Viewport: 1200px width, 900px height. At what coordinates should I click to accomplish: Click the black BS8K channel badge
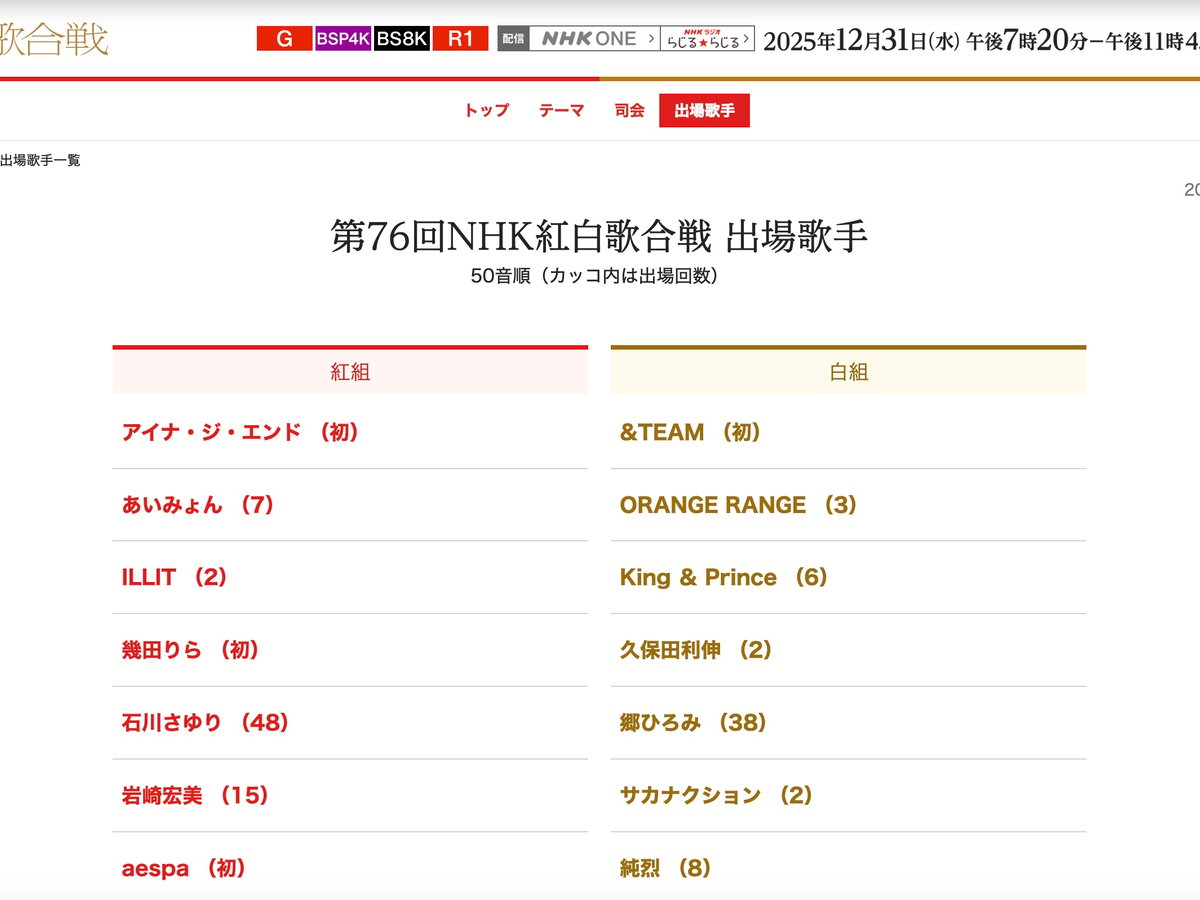[402, 39]
